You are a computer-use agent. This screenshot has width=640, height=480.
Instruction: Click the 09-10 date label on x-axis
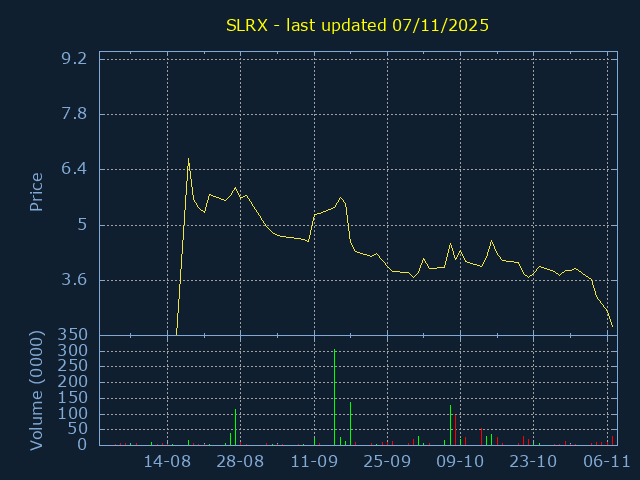(460, 462)
